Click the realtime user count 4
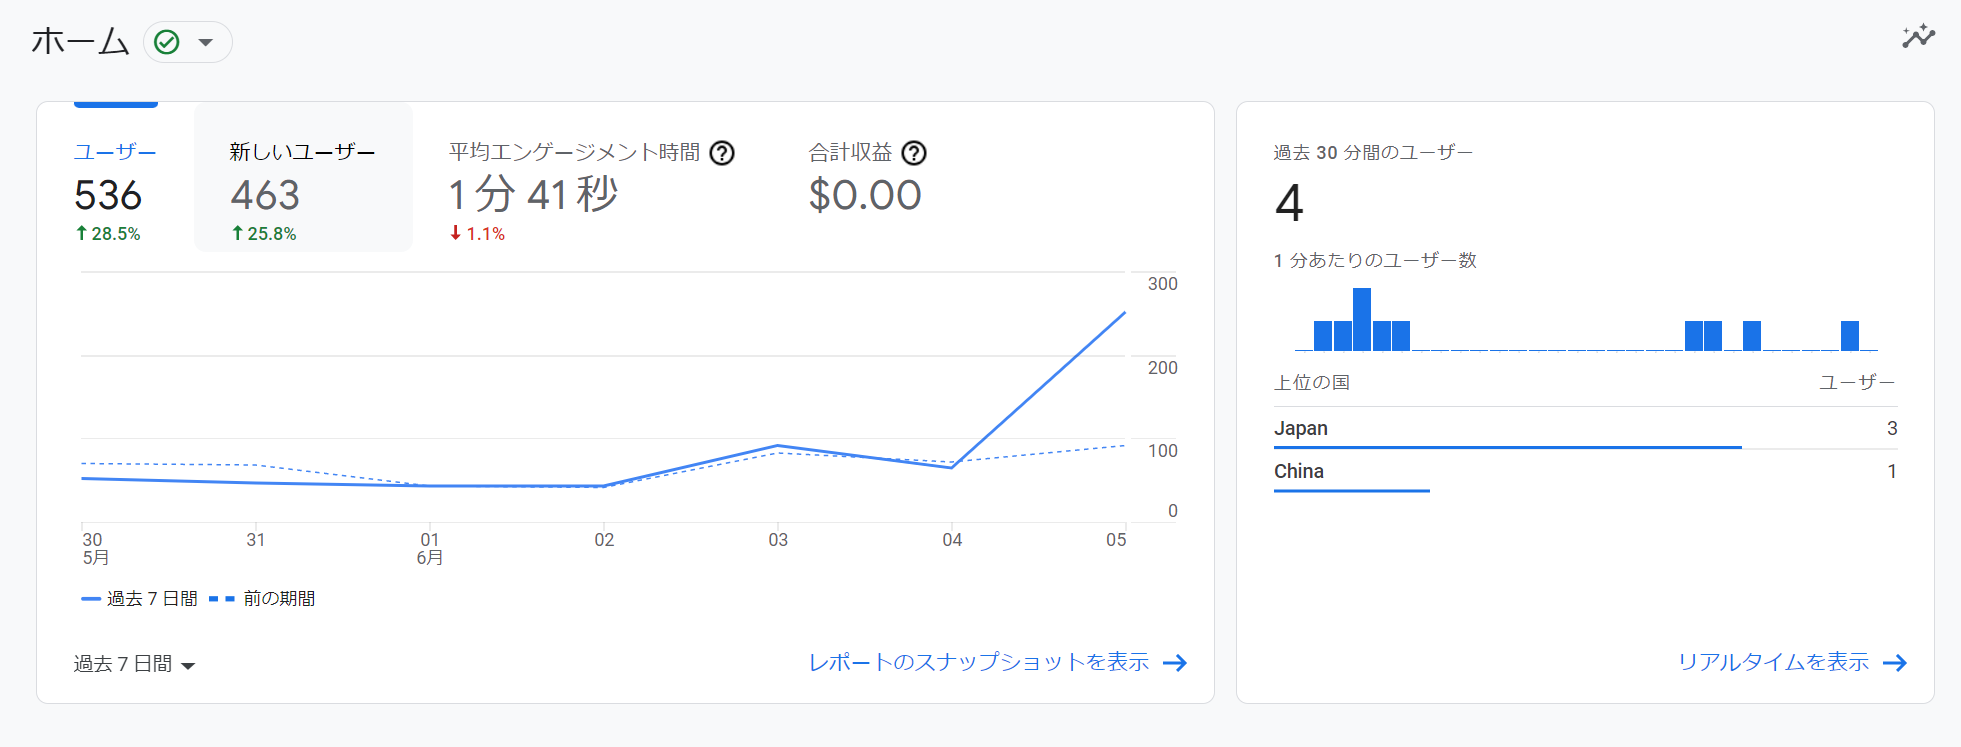Screen dimensions: 1961x747 point(1289,203)
